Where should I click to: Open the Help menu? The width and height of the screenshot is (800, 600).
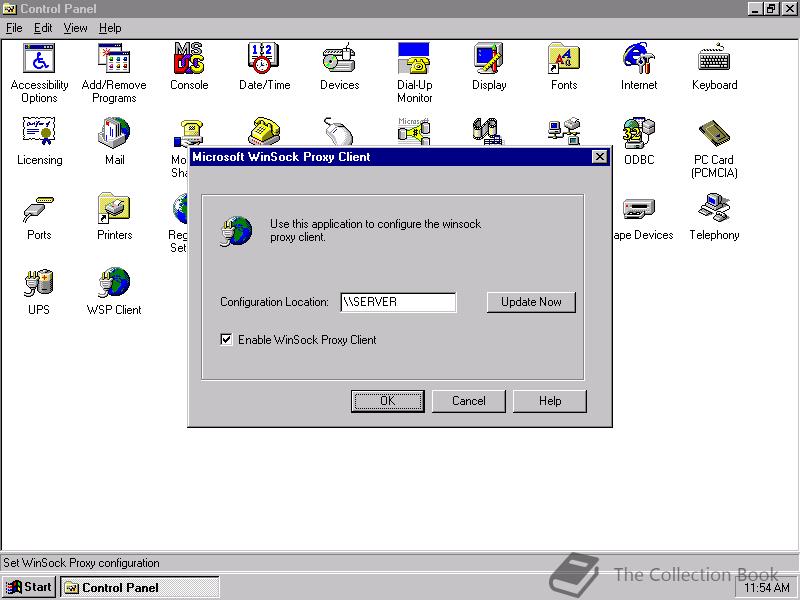[x=110, y=28]
